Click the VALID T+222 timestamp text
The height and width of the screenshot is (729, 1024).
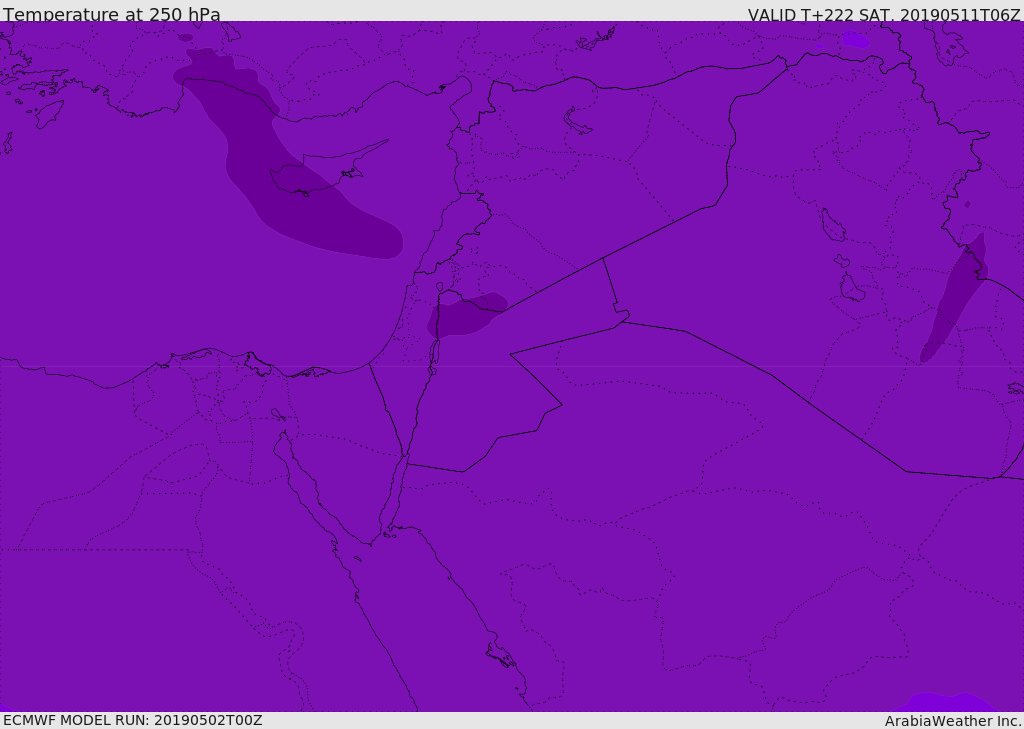pos(884,15)
